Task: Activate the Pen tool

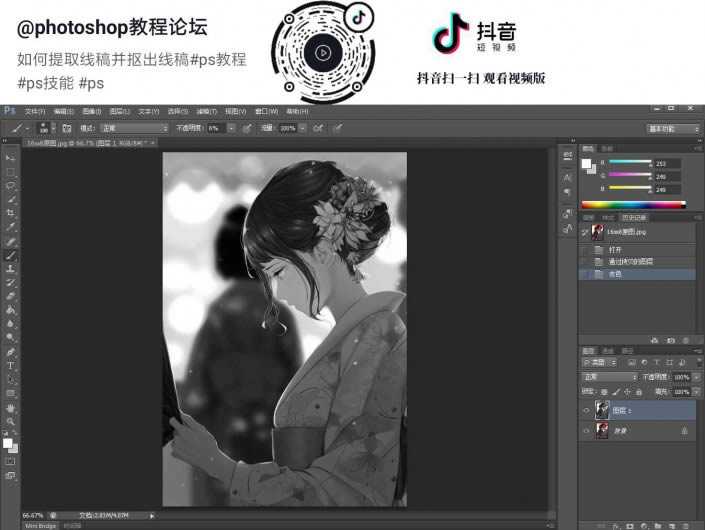Action: [10, 352]
